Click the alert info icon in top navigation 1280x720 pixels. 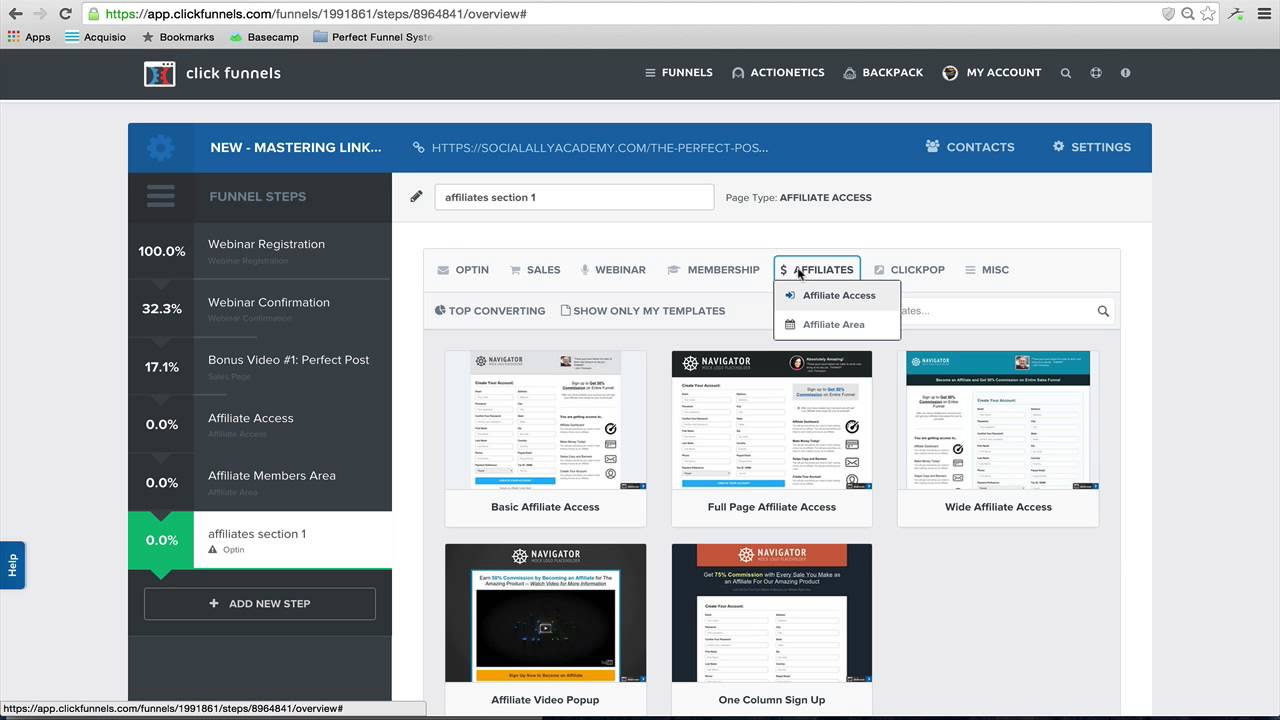[x=1126, y=73]
